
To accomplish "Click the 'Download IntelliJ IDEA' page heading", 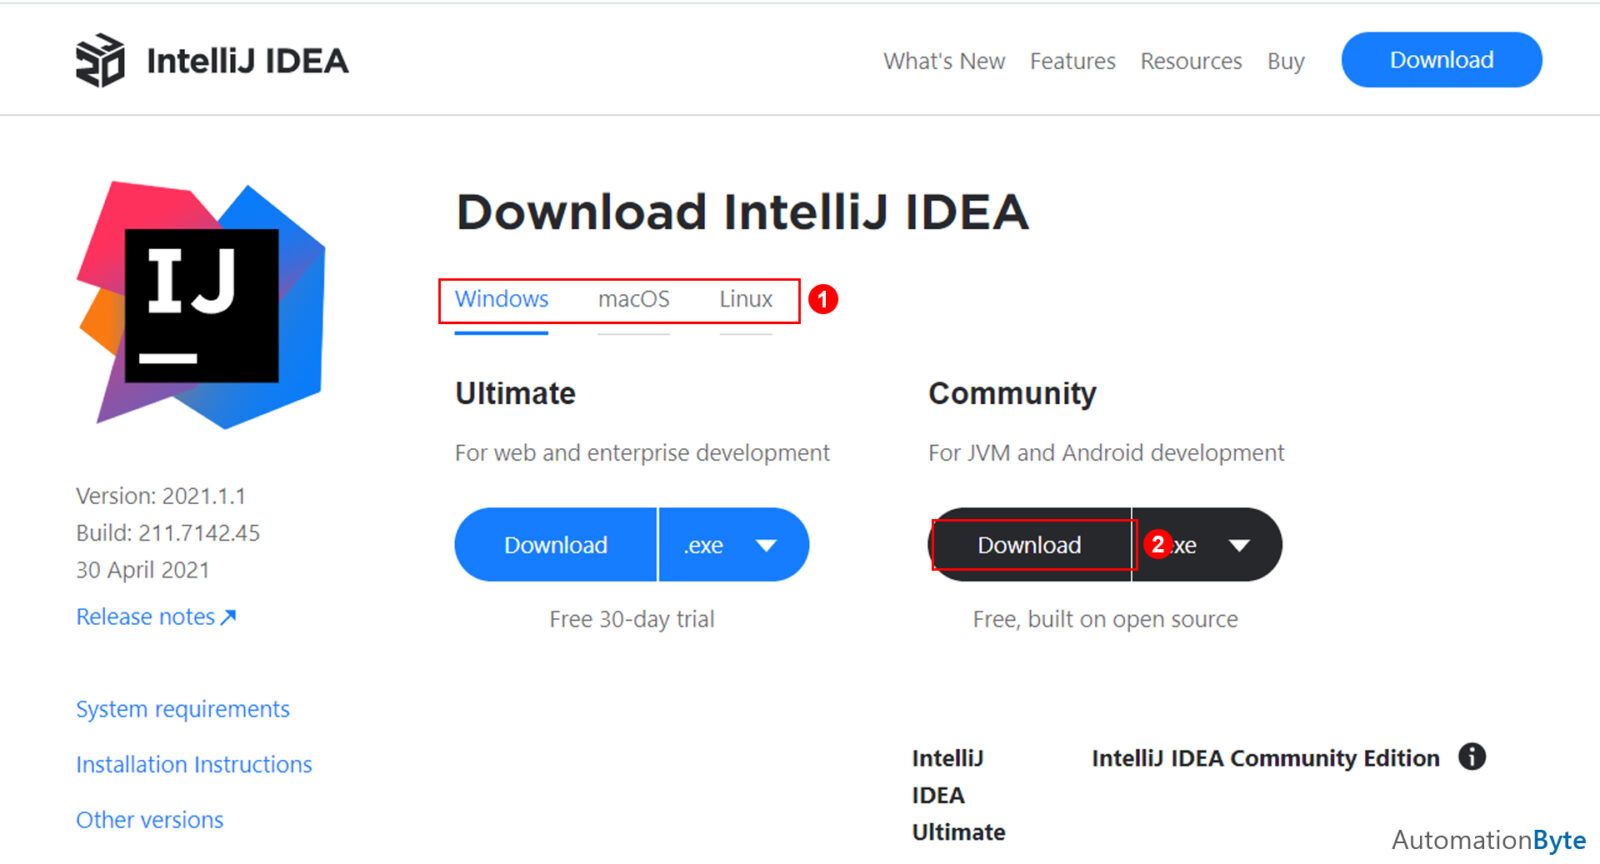I will [742, 212].
